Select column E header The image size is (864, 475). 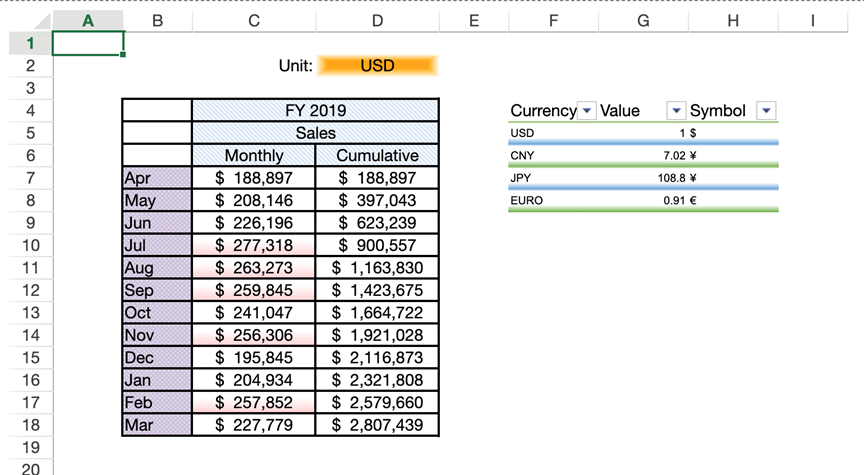474,21
